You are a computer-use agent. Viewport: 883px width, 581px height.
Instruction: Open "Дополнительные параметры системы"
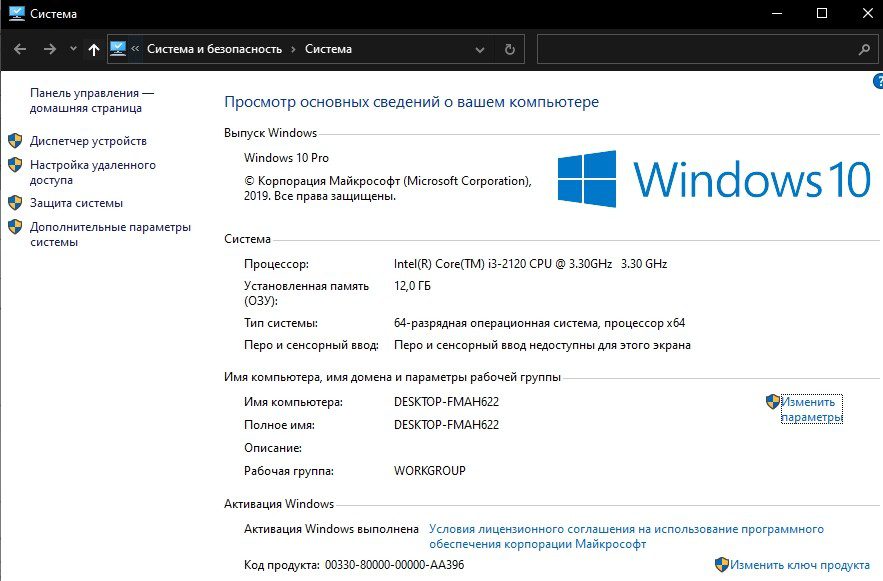point(110,234)
